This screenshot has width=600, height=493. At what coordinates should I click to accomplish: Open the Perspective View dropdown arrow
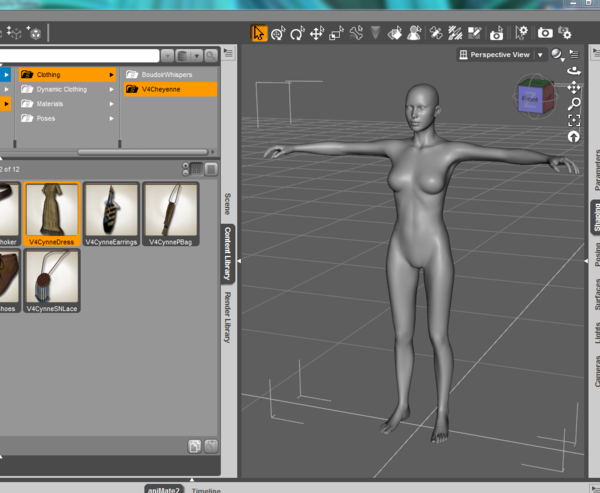click(x=540, y=55)
